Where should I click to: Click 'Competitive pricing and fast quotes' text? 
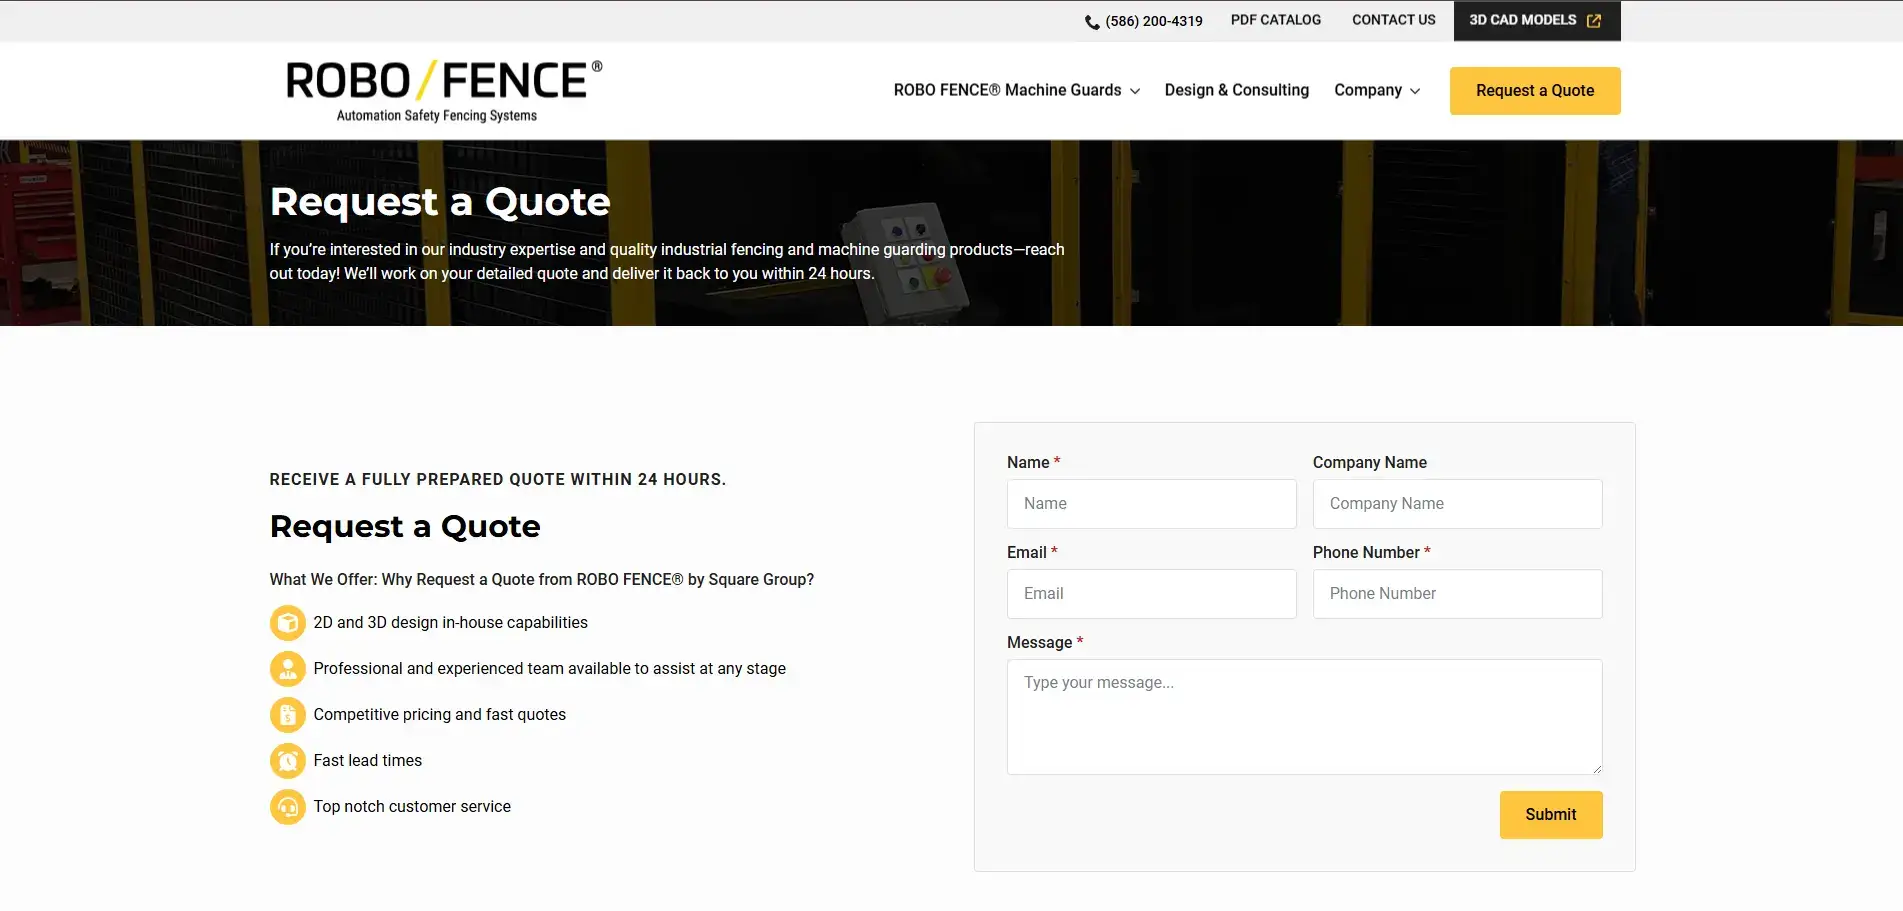pyautogui.click(x=440, y=715)
